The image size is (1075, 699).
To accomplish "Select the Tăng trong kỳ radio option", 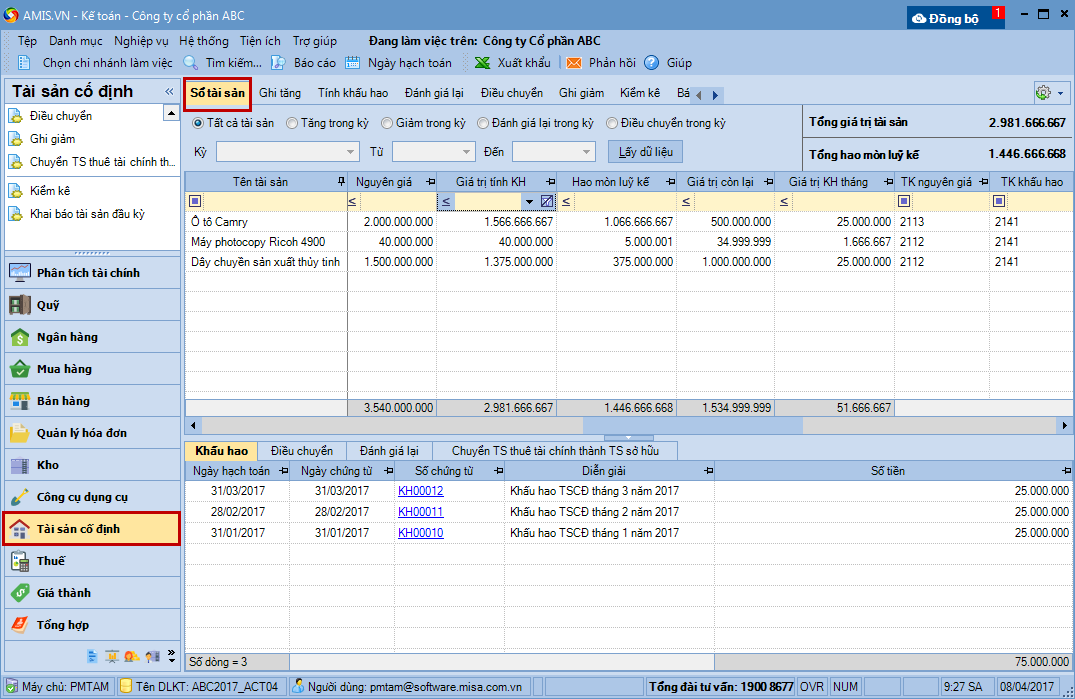I will 292,123.
